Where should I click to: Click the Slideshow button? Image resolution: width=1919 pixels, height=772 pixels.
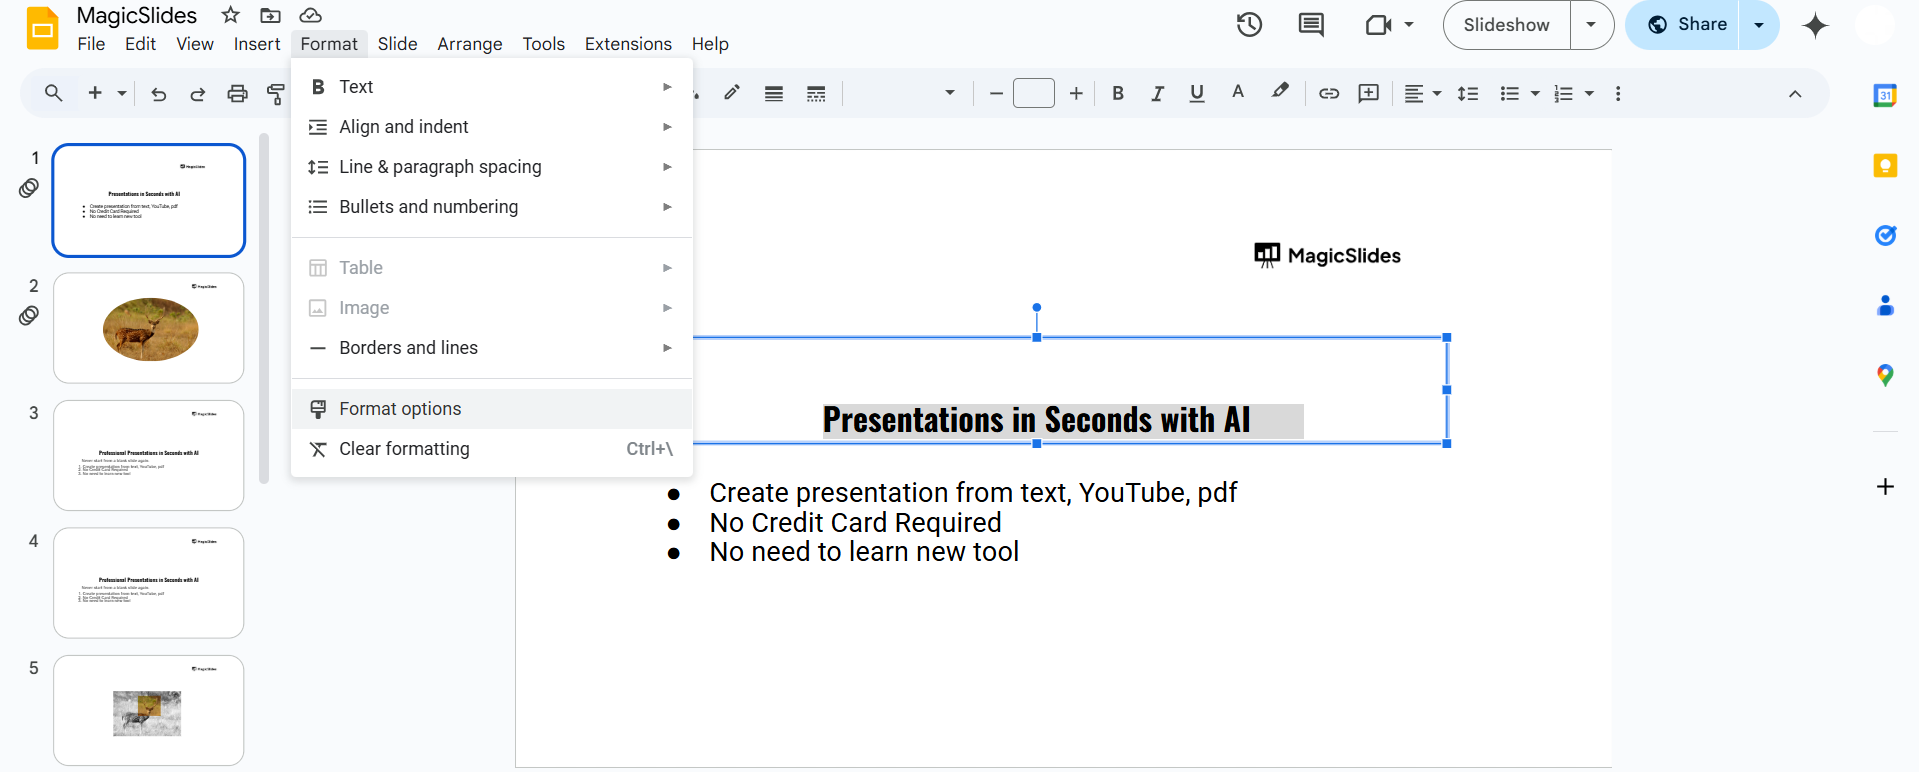pos(1506,25)
